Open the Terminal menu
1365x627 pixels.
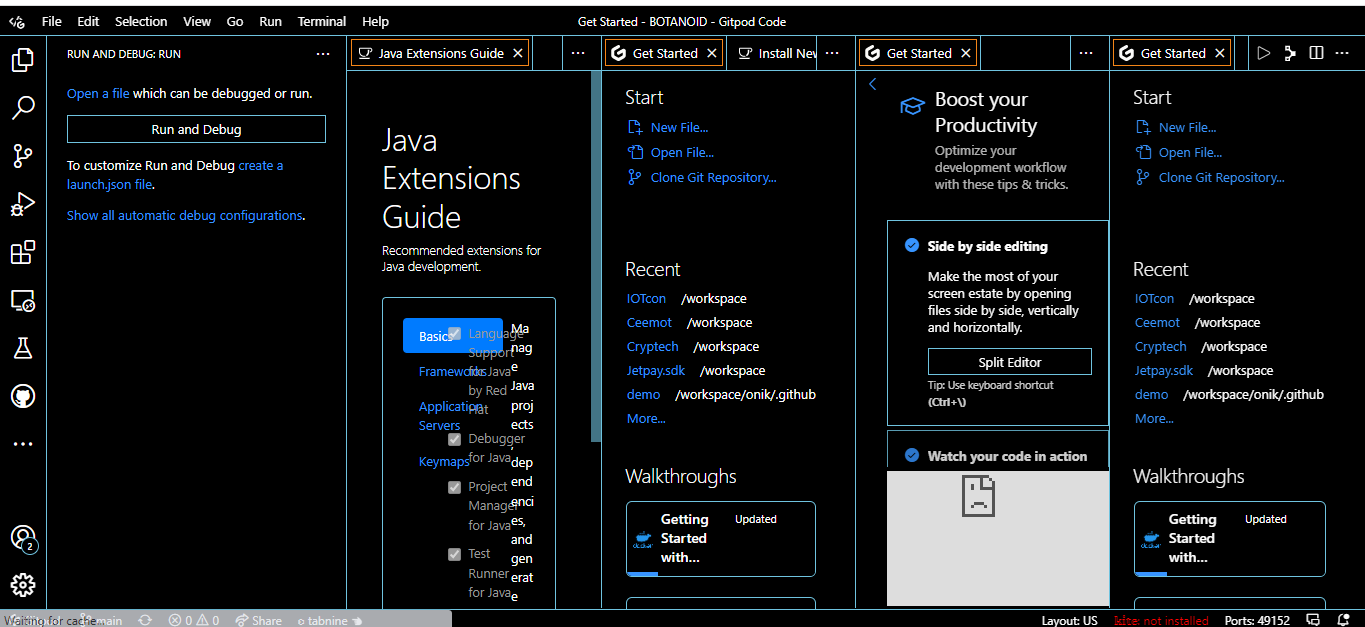click(x=322, y=21)
